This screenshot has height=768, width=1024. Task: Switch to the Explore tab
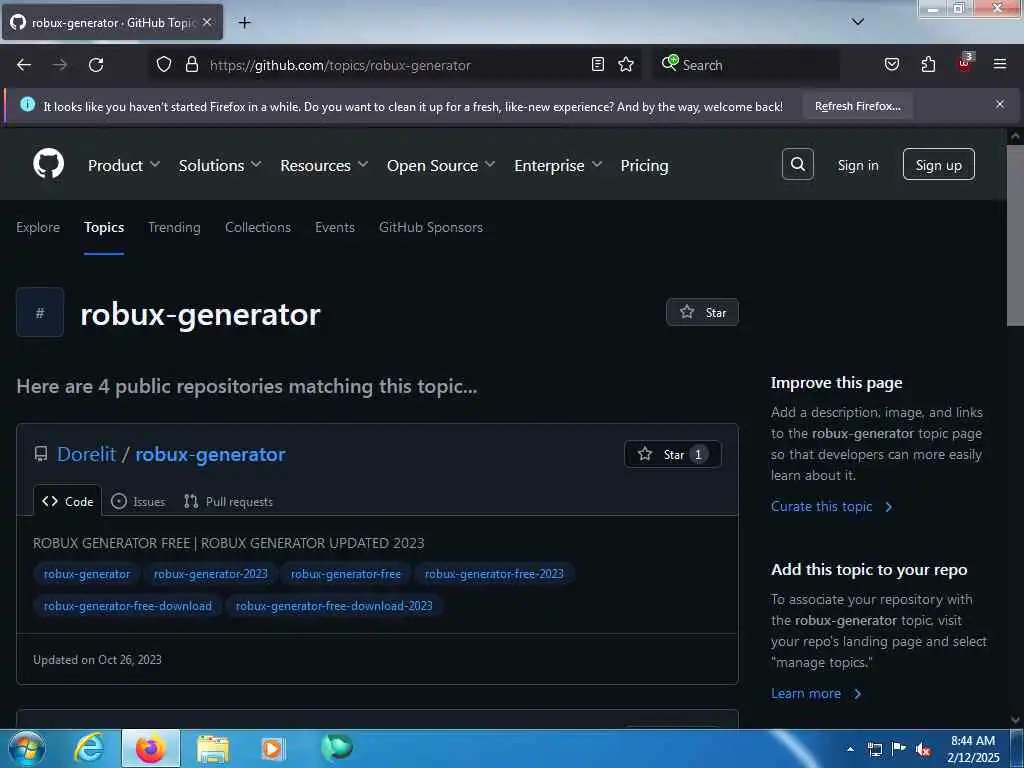(38, 227)
